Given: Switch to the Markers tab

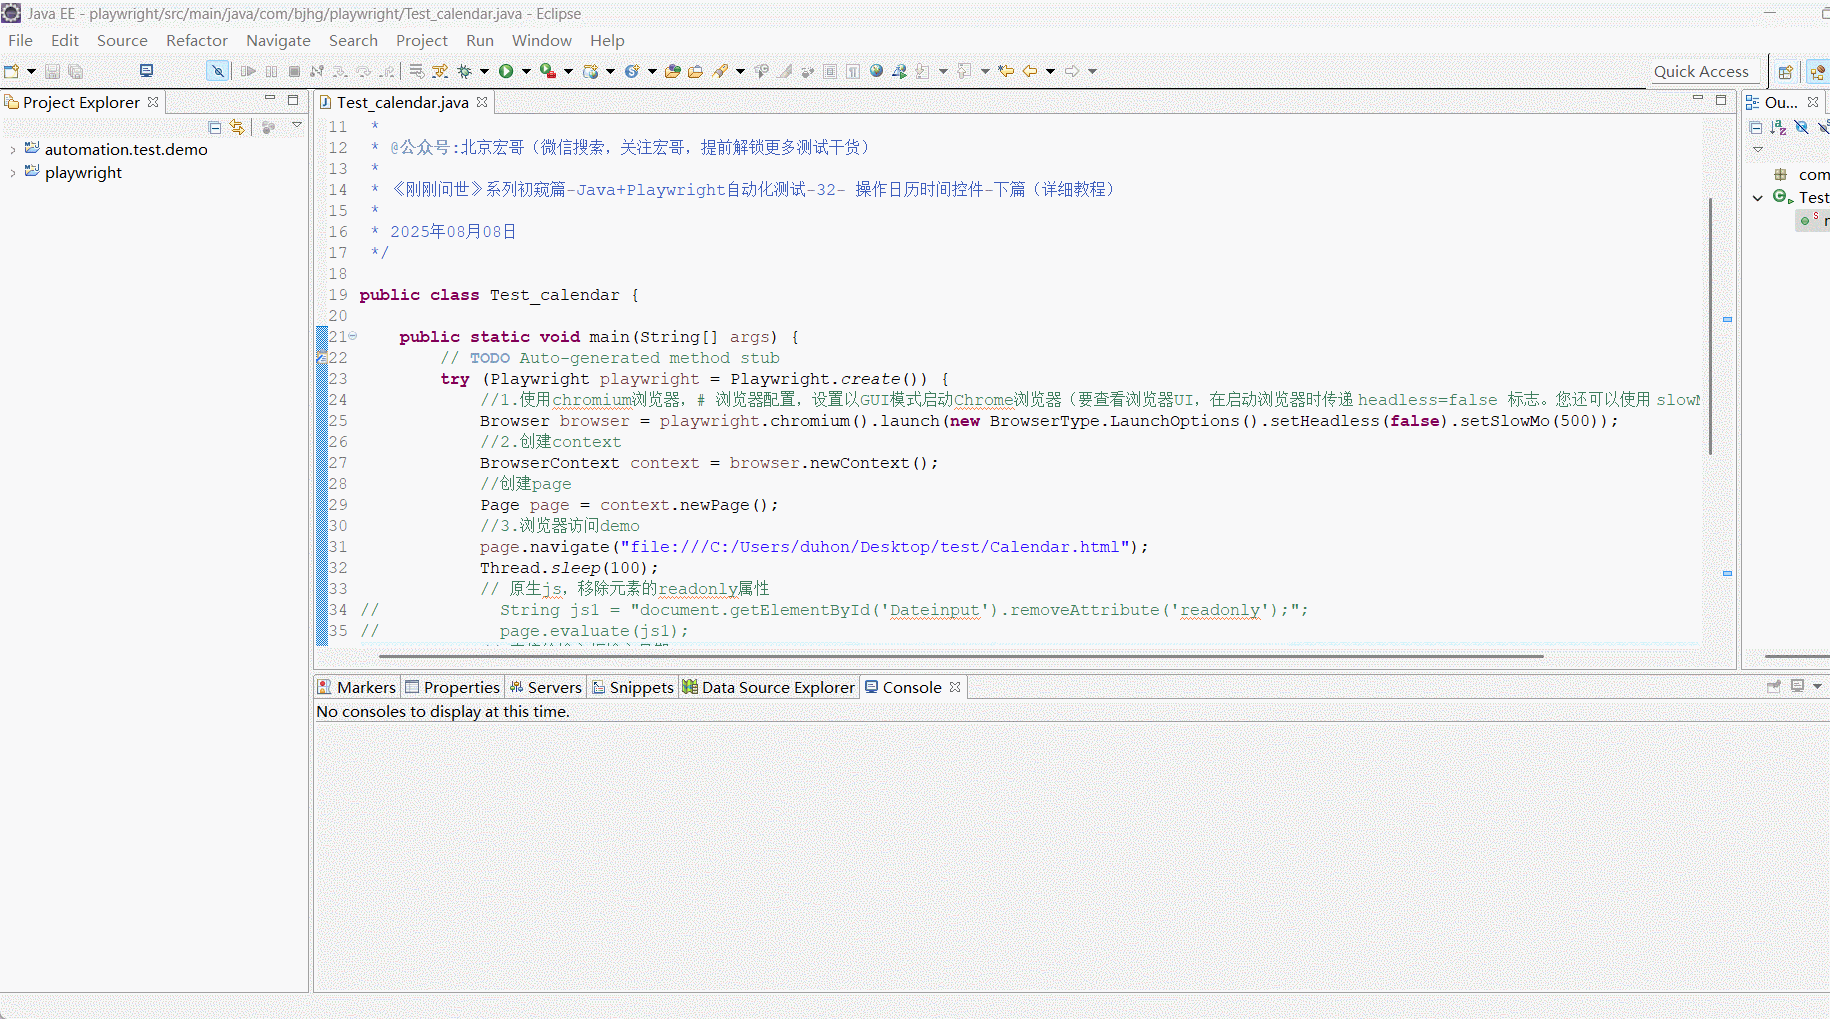Looking at the screenshot, I should pyautogui.click(x=357, y=687).
